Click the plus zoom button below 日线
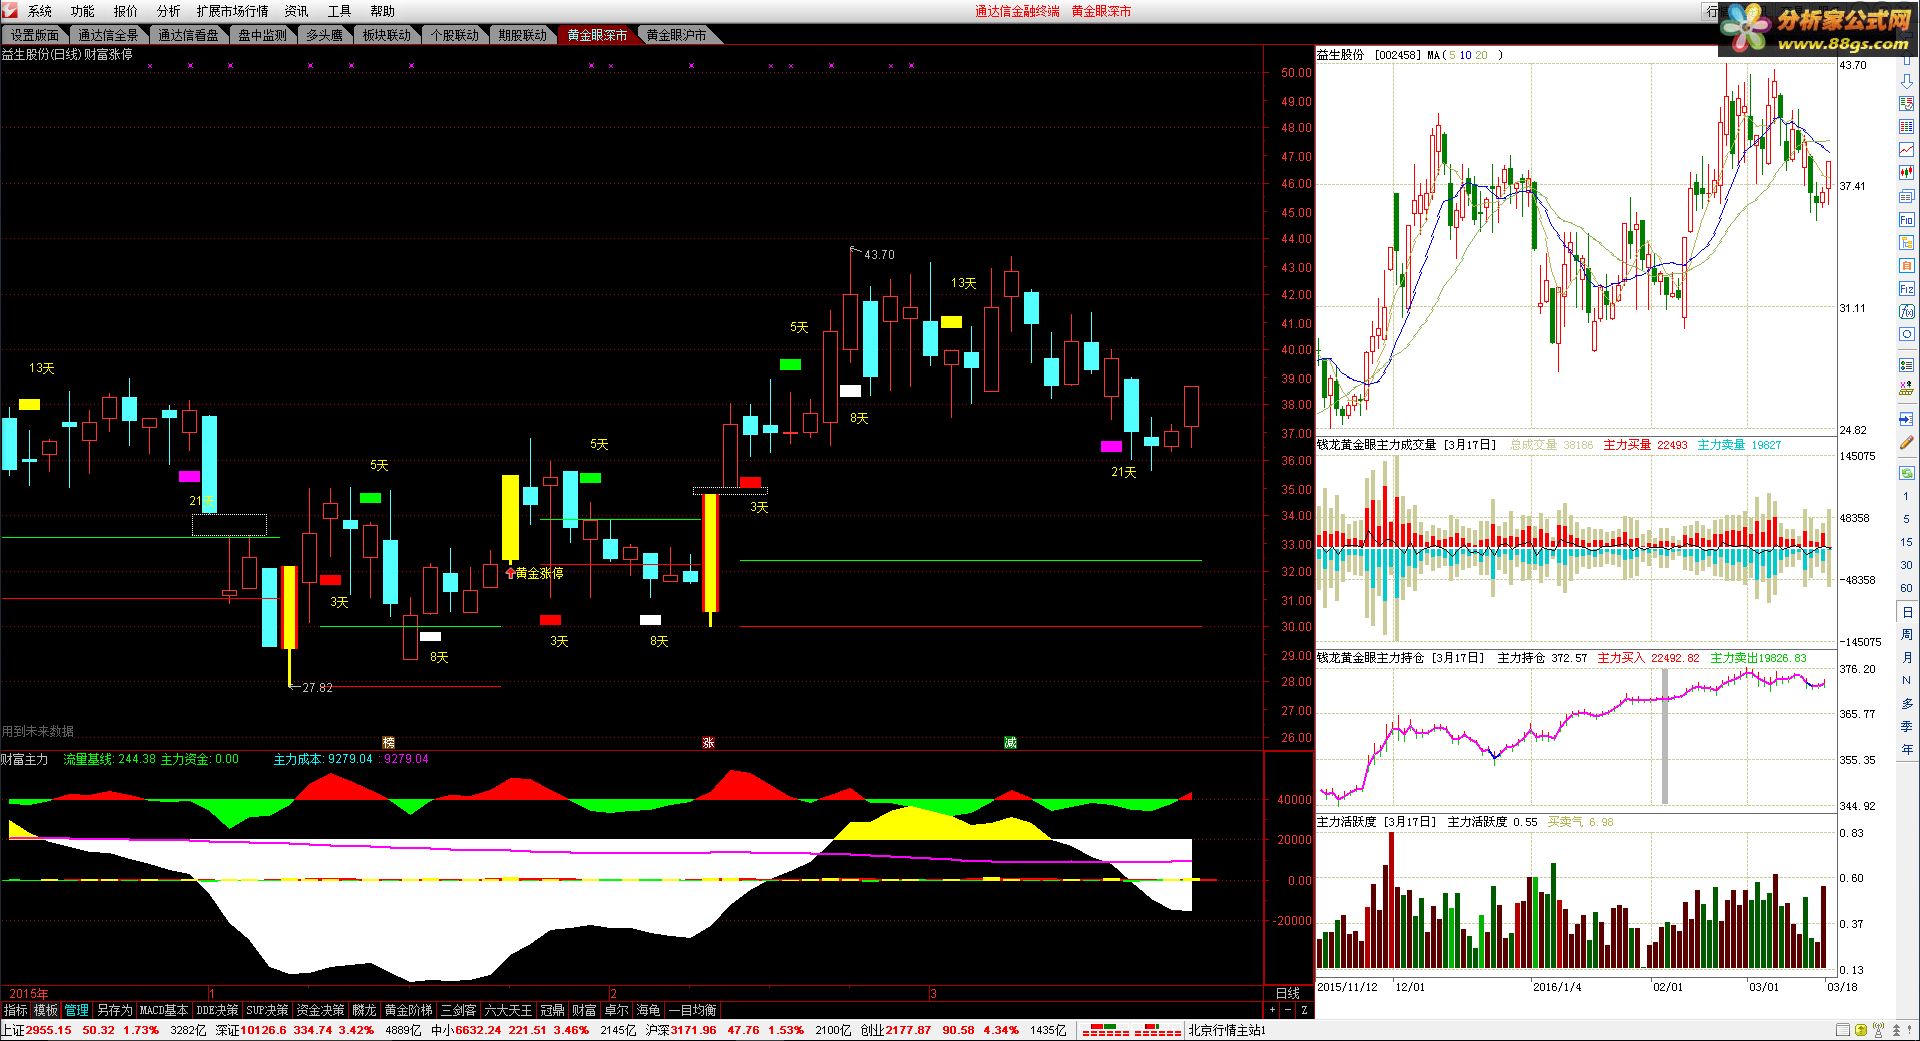 [1272, 1011]
